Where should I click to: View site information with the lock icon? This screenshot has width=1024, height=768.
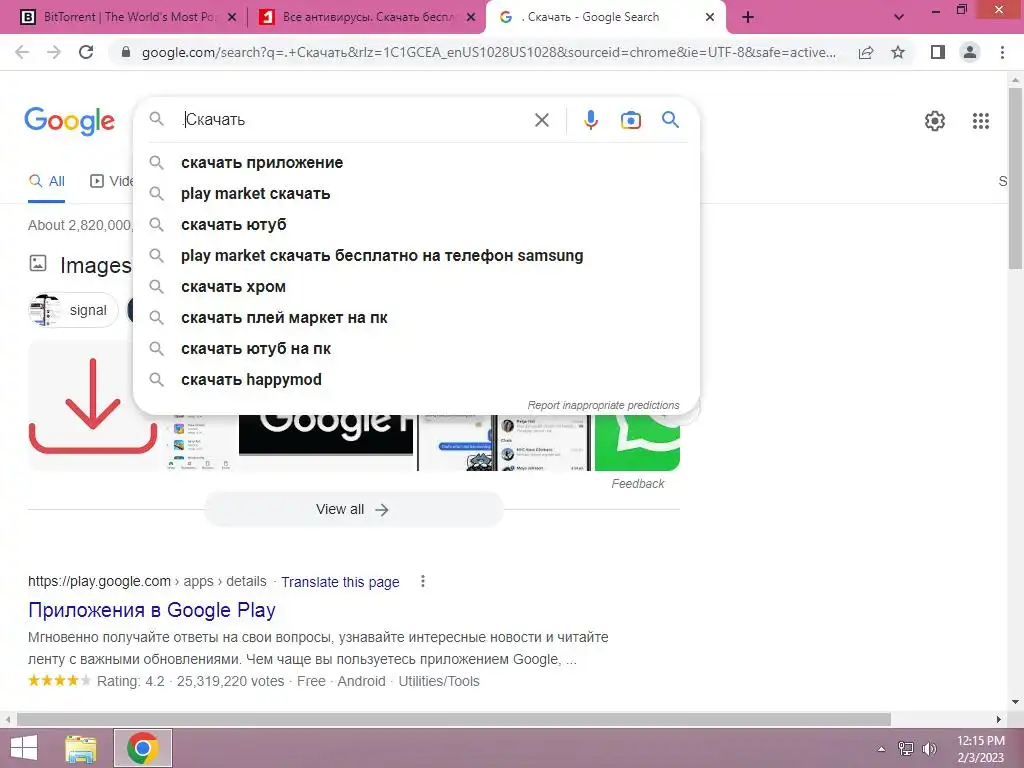click(x=126, y=53)
